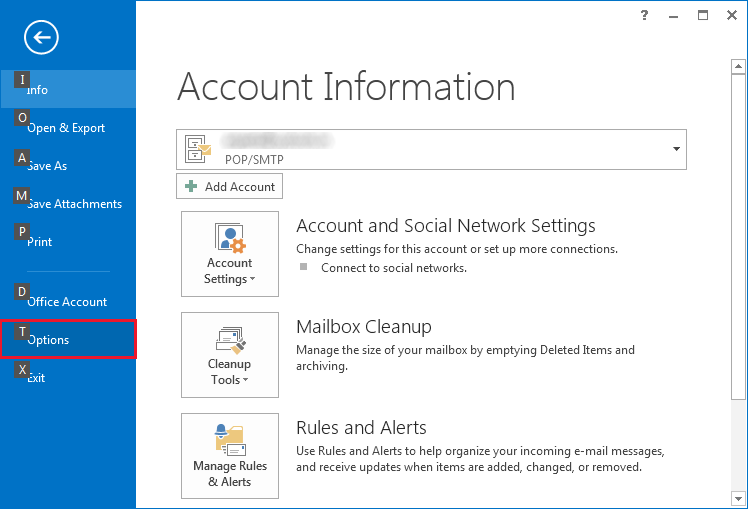
Task: Click Account and Social Network Settings heading
Action: [x=446, y=226]
